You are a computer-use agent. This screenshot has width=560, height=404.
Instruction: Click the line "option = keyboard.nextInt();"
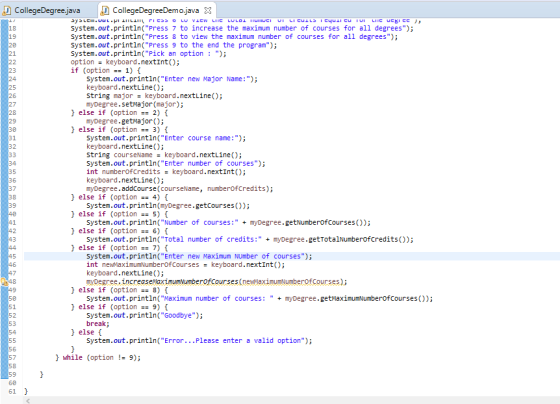tap(125, 62)
